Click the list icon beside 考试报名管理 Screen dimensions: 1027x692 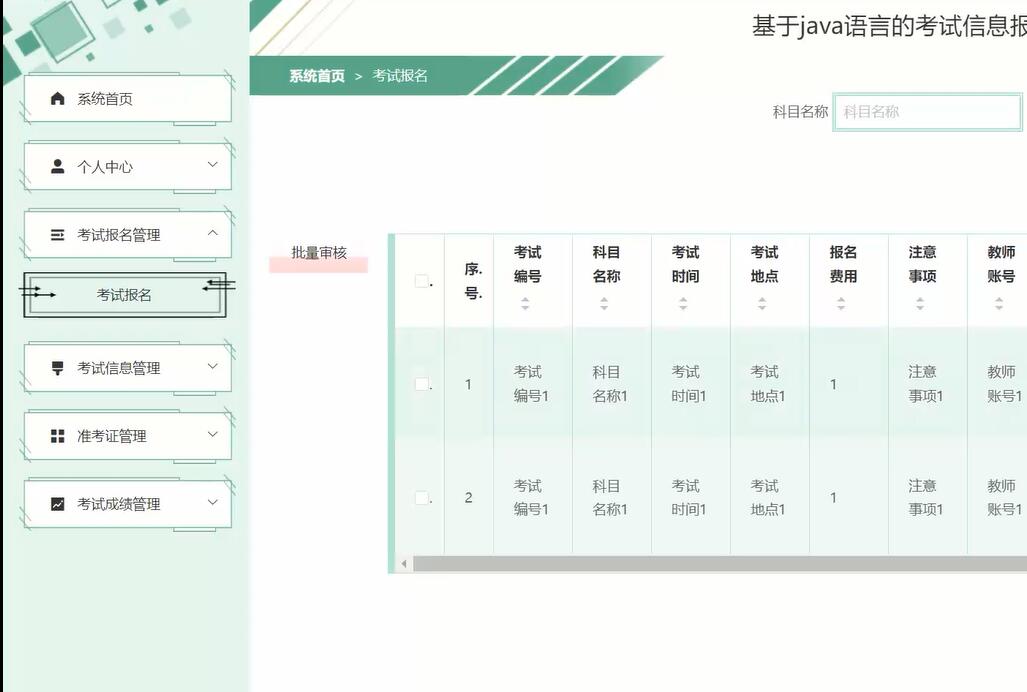(58, 233)
